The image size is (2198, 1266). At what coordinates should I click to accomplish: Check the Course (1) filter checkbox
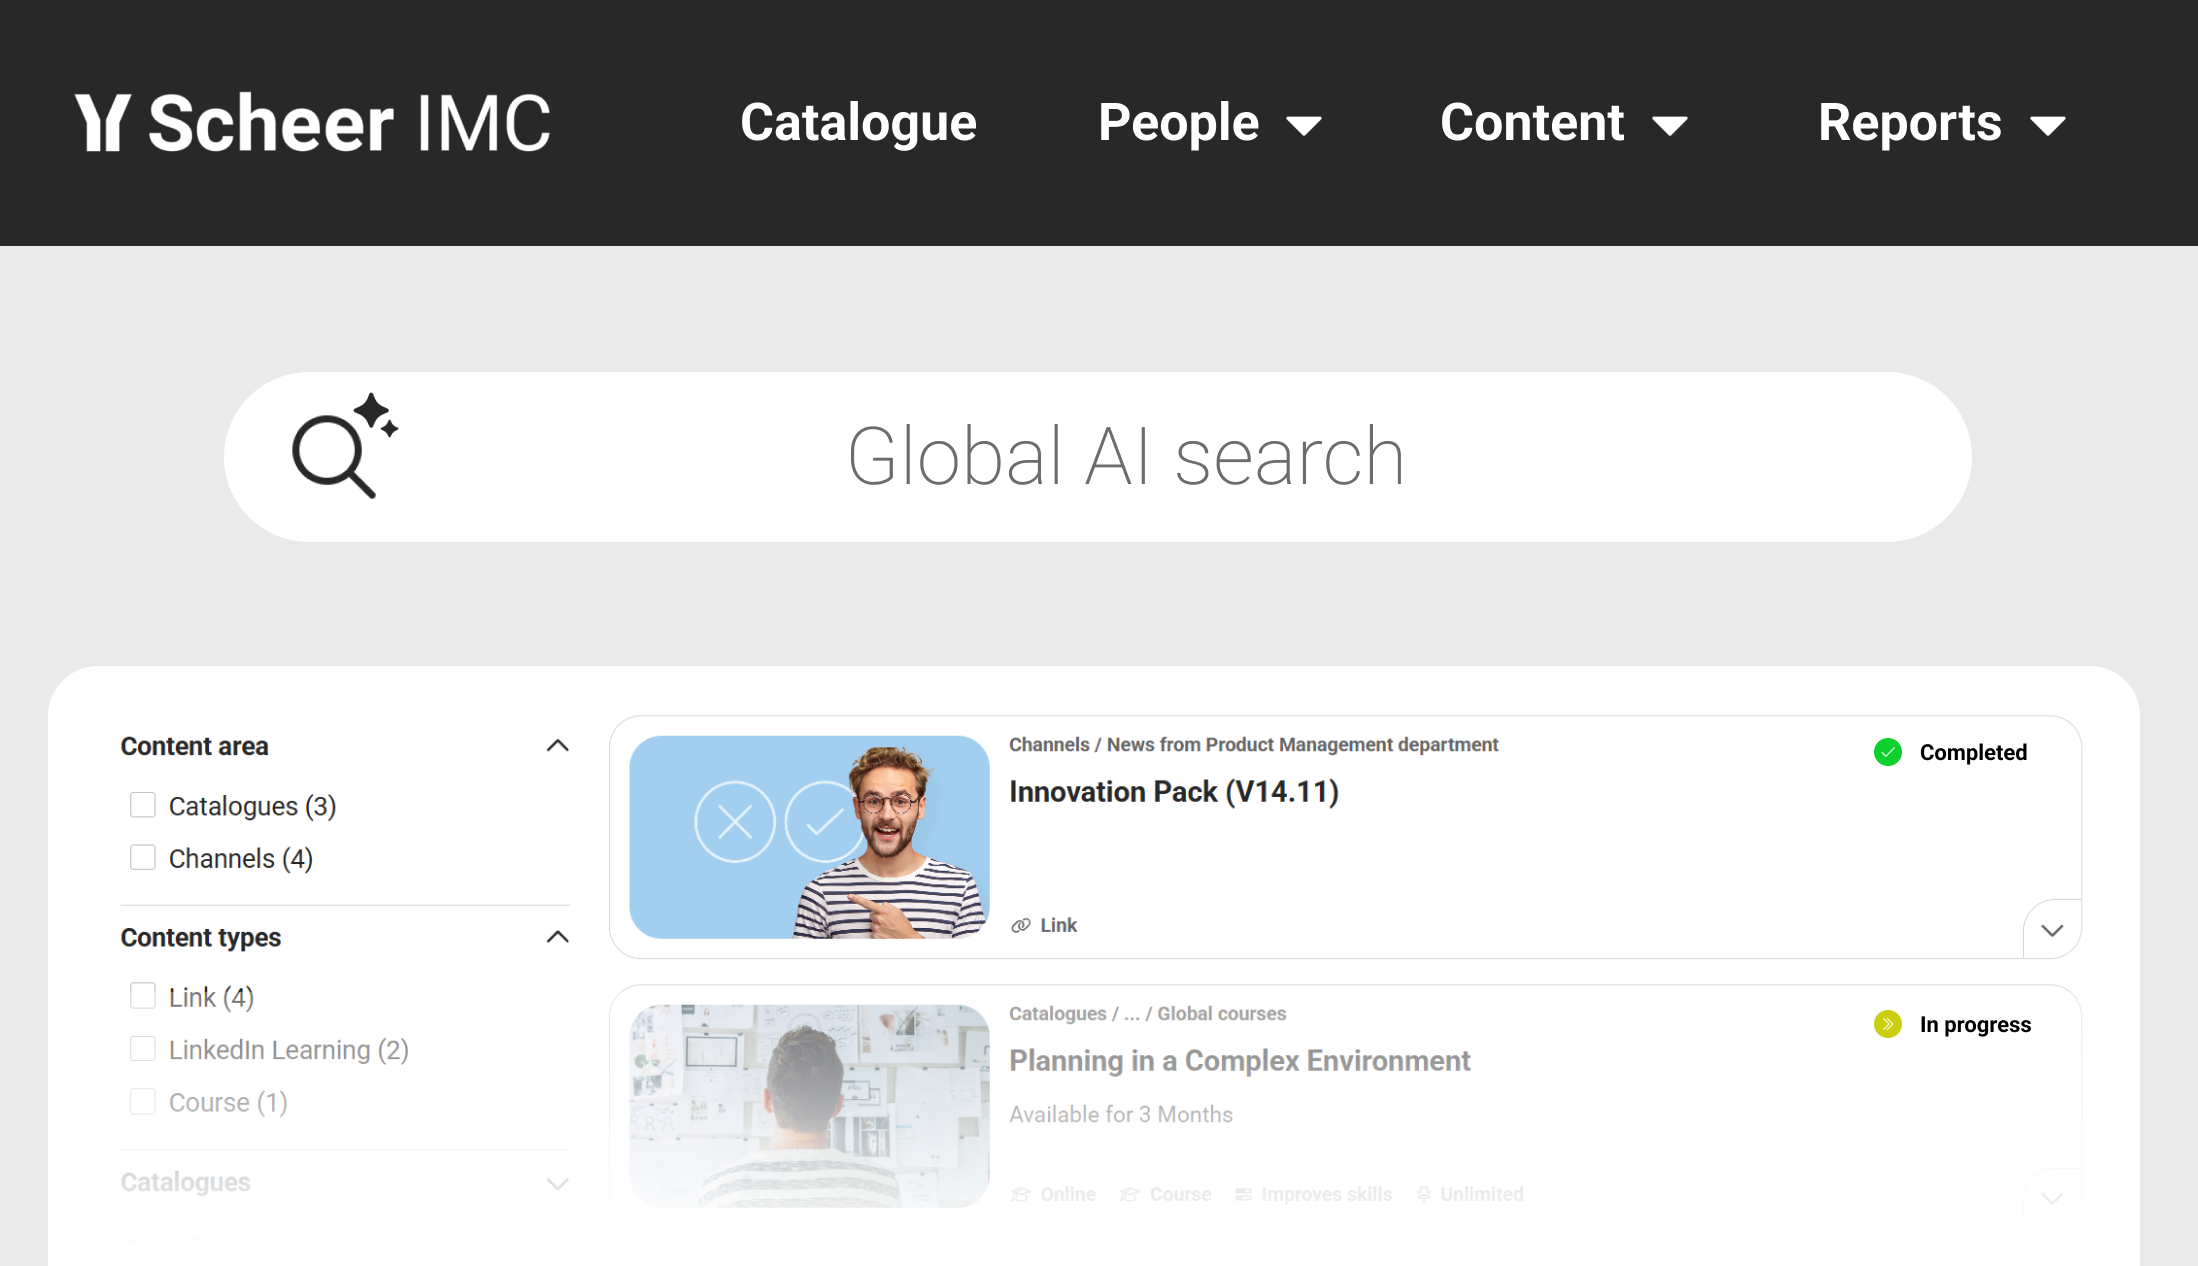click(143, 1102)
